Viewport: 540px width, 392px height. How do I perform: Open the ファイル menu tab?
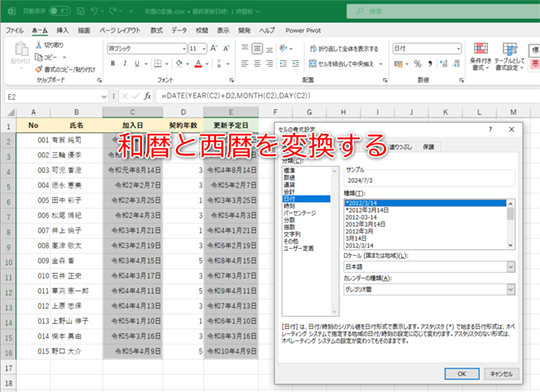point(14,30)
